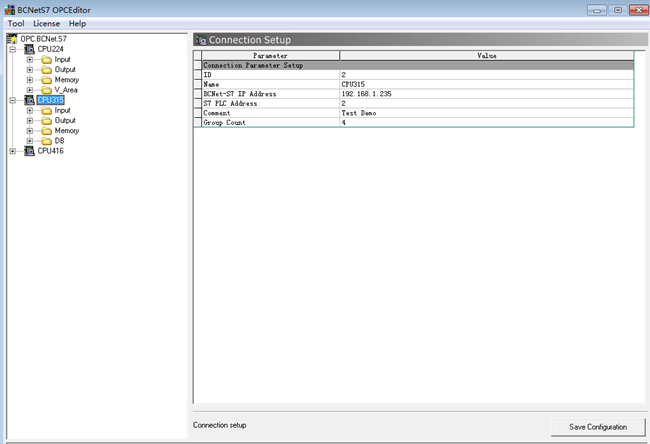
Task: Click the Value column header
Action: point(487,56)
